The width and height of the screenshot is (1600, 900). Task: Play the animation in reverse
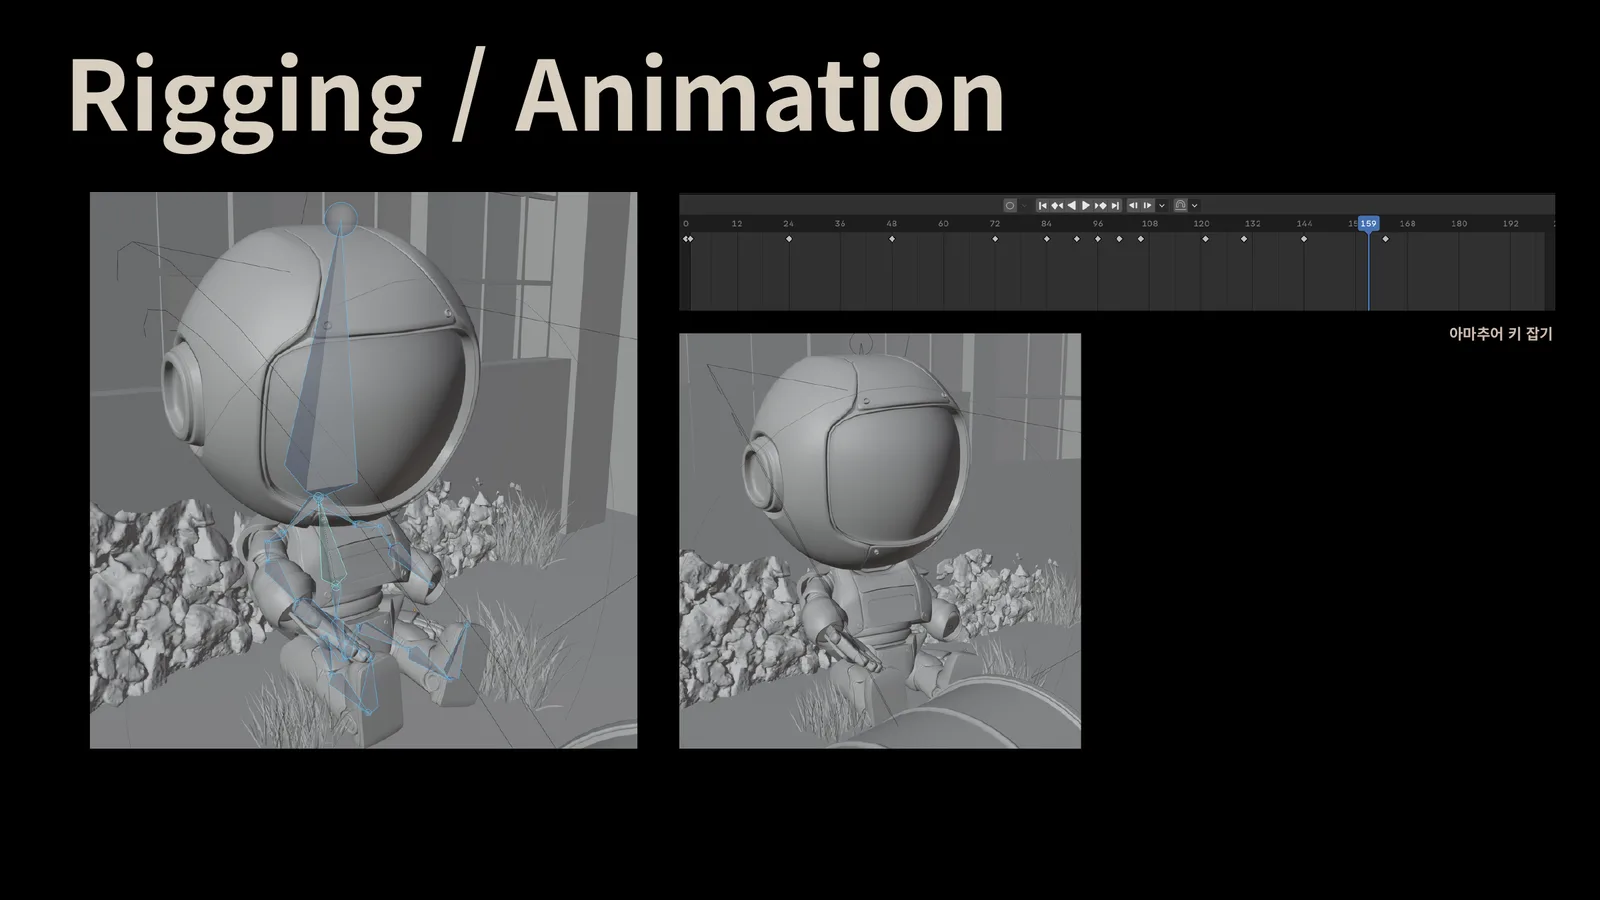(1071, 205)
